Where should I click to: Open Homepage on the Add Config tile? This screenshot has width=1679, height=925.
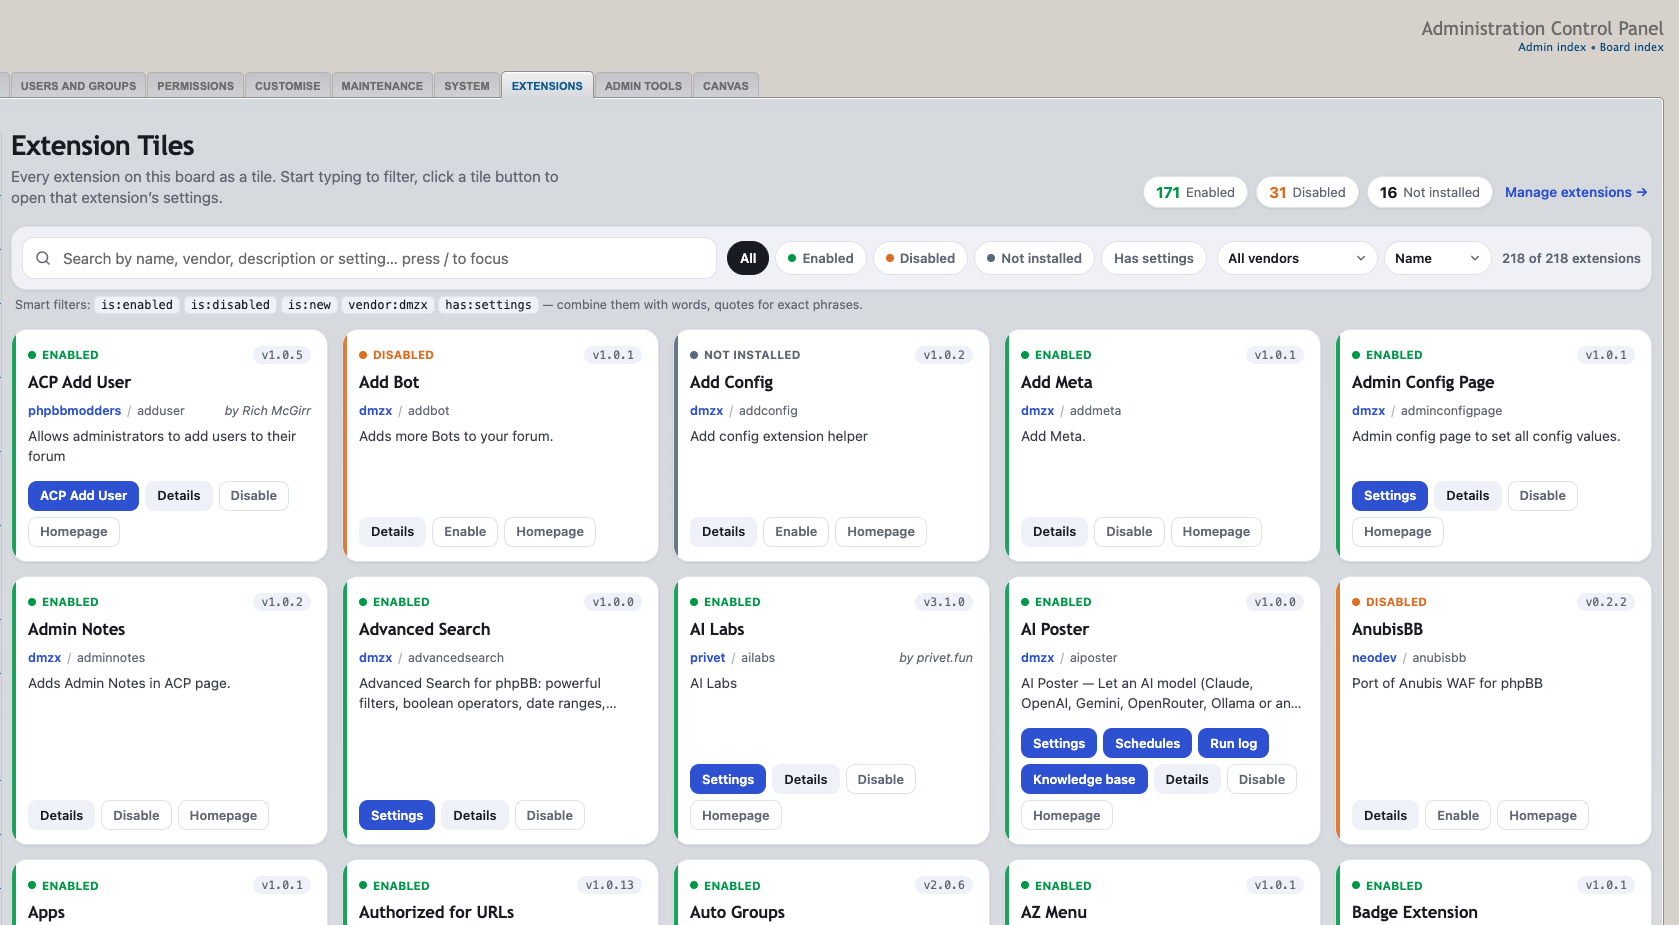click(x=881, y=532)
